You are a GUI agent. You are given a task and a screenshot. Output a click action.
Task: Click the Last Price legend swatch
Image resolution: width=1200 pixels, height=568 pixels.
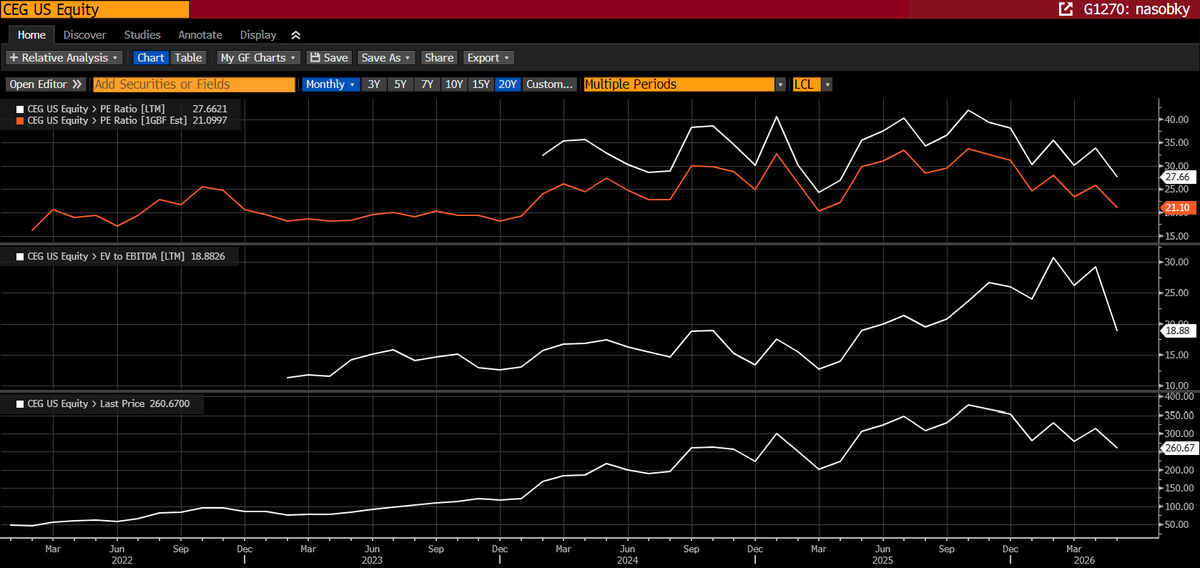[21, 404]
